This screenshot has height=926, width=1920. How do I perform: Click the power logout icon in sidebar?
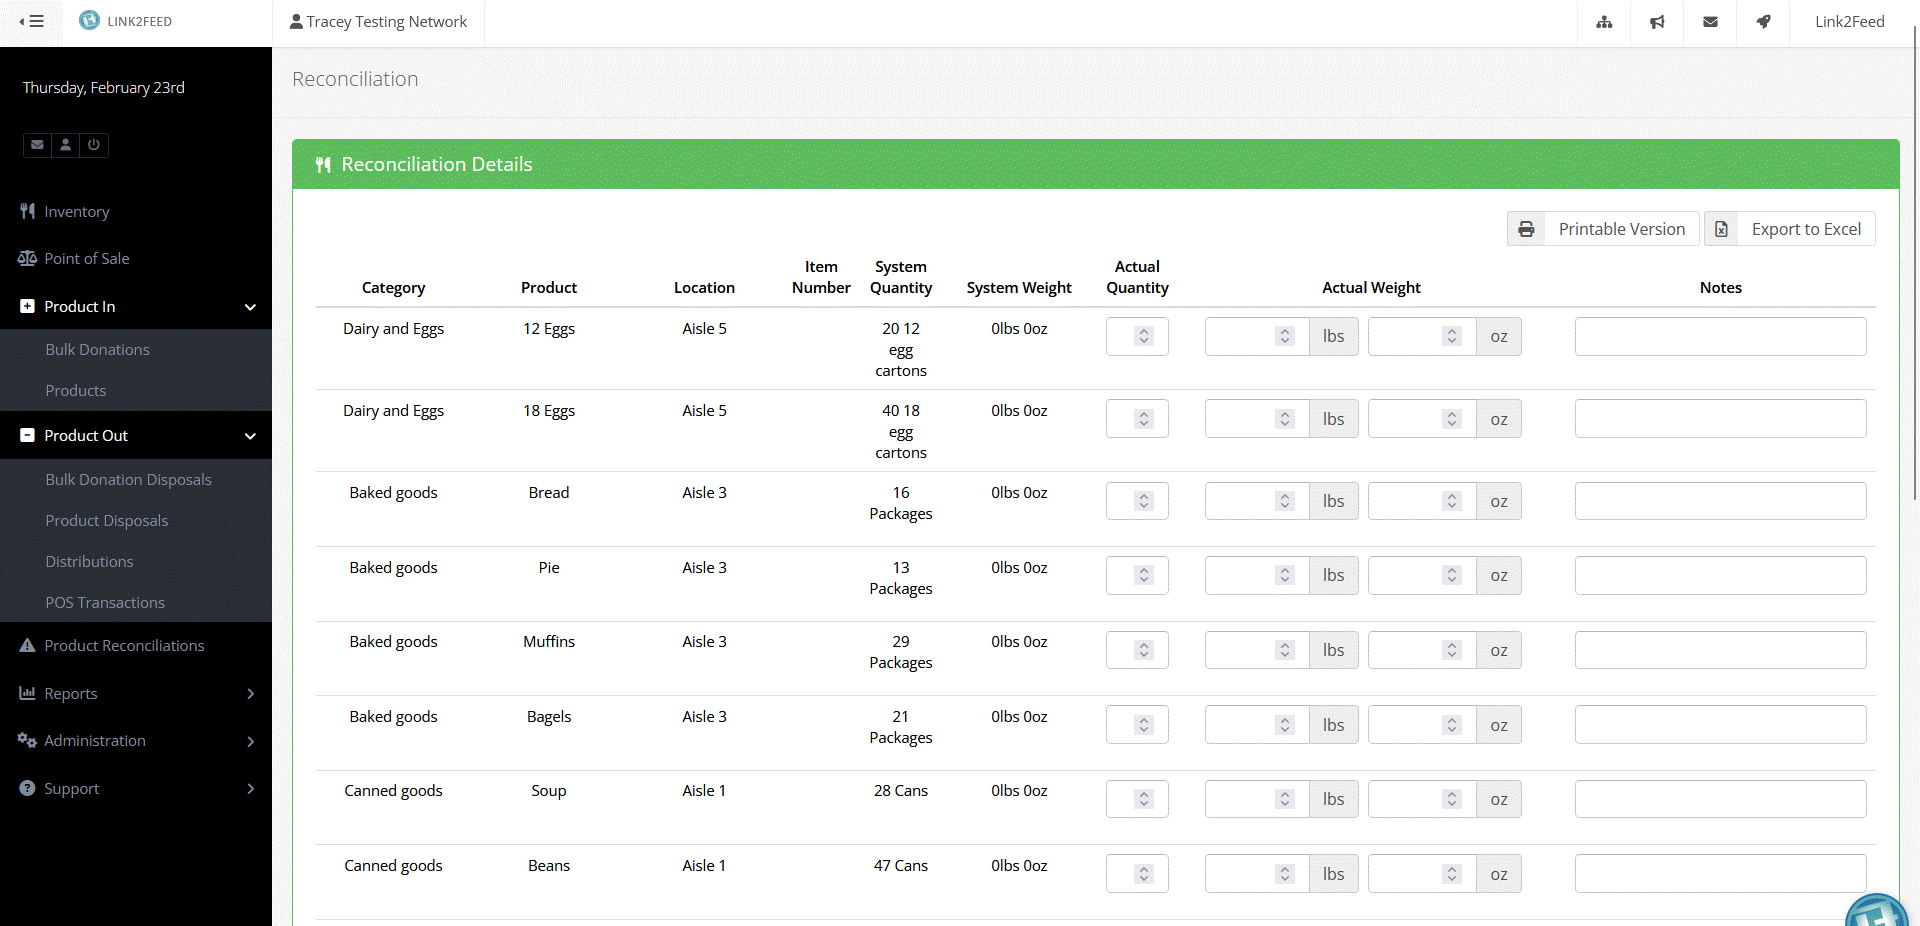(x=94, y=145)
